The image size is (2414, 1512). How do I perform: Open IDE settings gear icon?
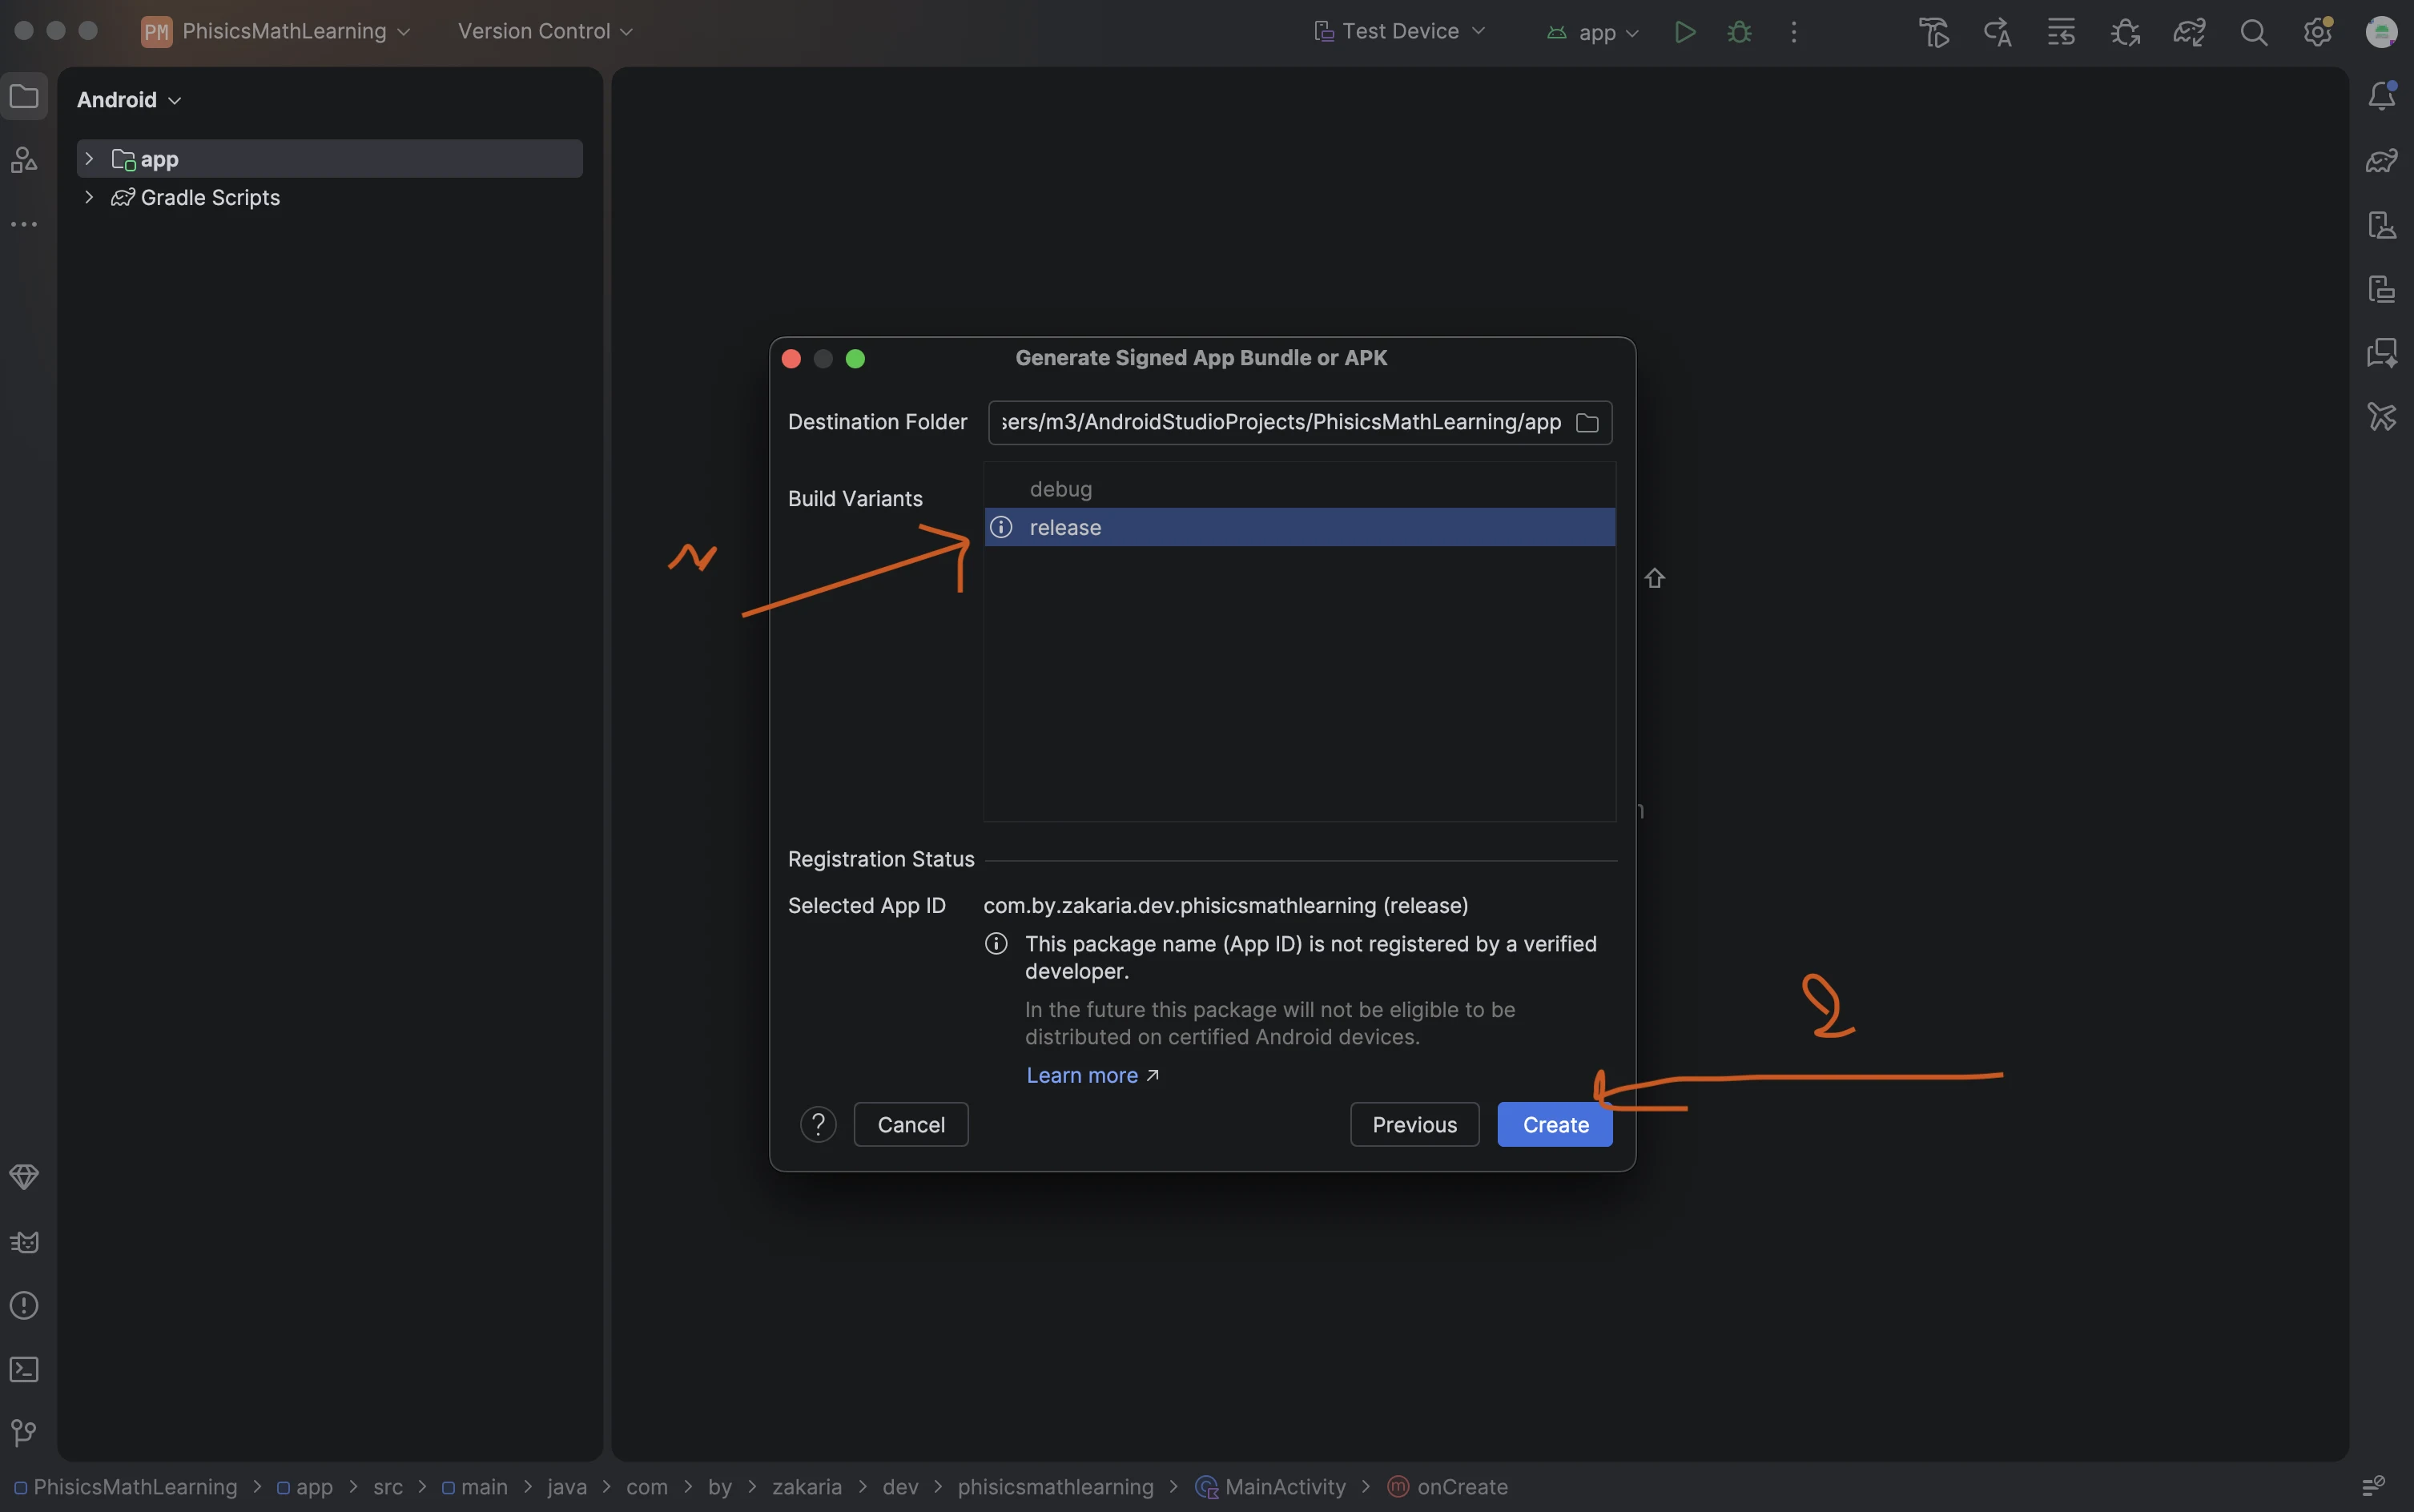[x=2317, y=32]
